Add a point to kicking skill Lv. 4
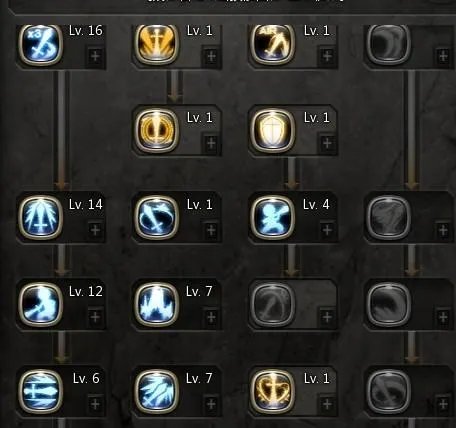Image resolution: width=456 pixels, height=428 pixels. 327,230
